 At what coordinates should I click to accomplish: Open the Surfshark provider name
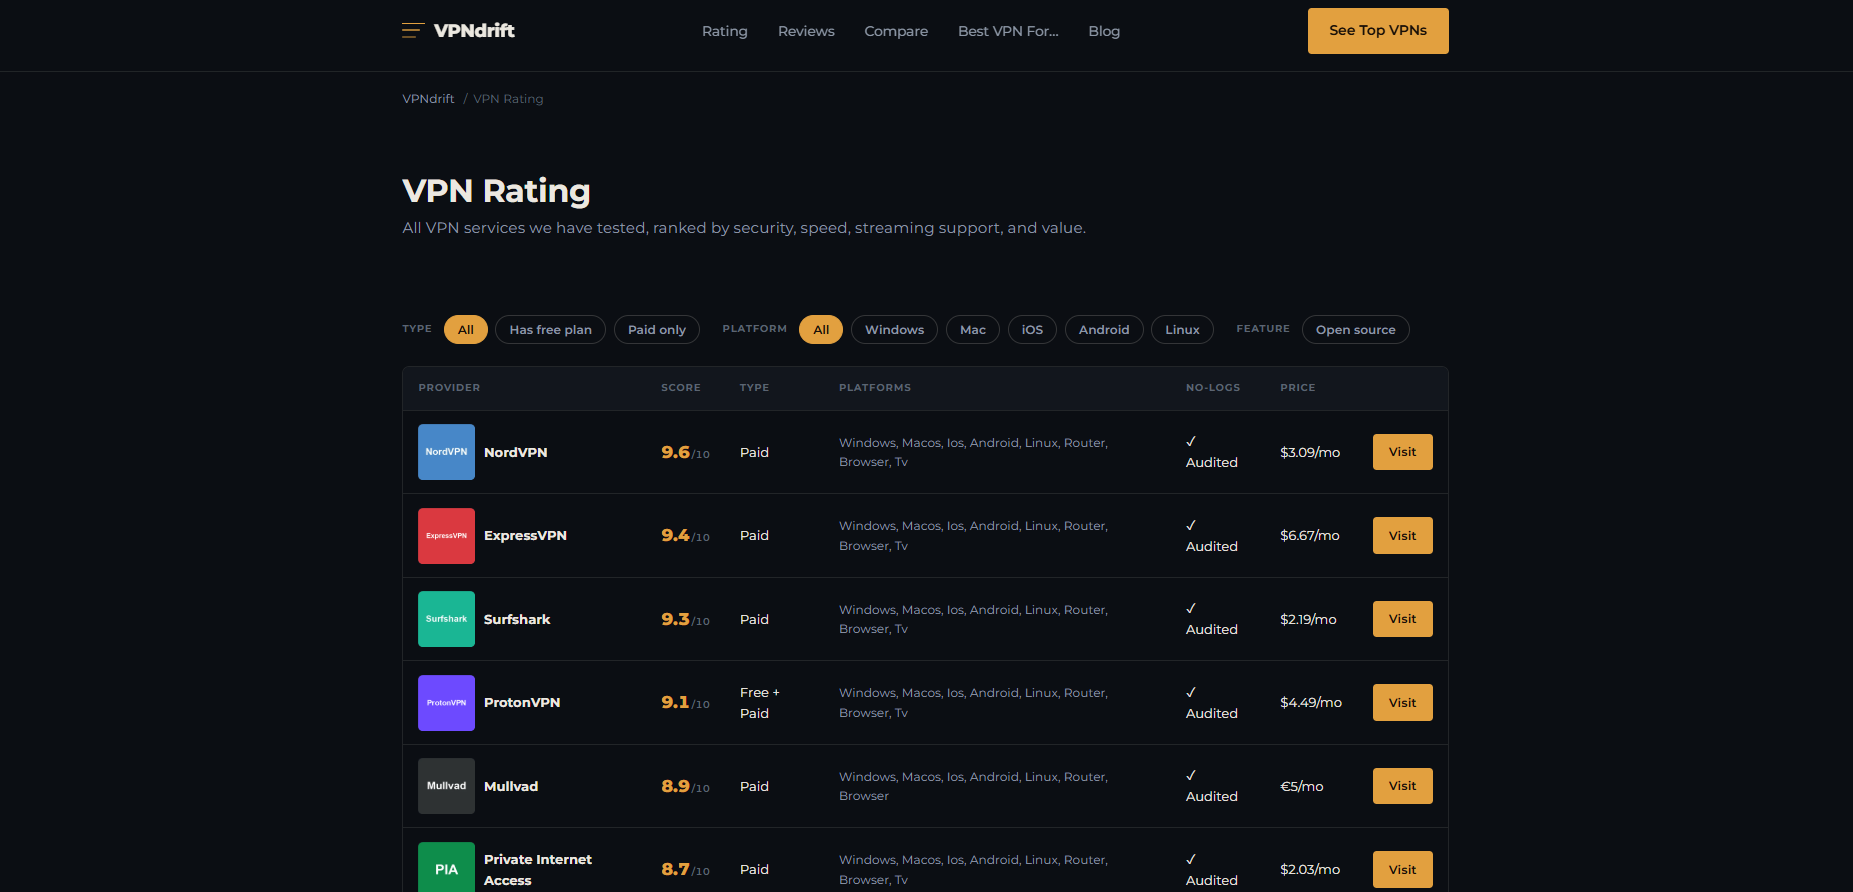[517, 620]
